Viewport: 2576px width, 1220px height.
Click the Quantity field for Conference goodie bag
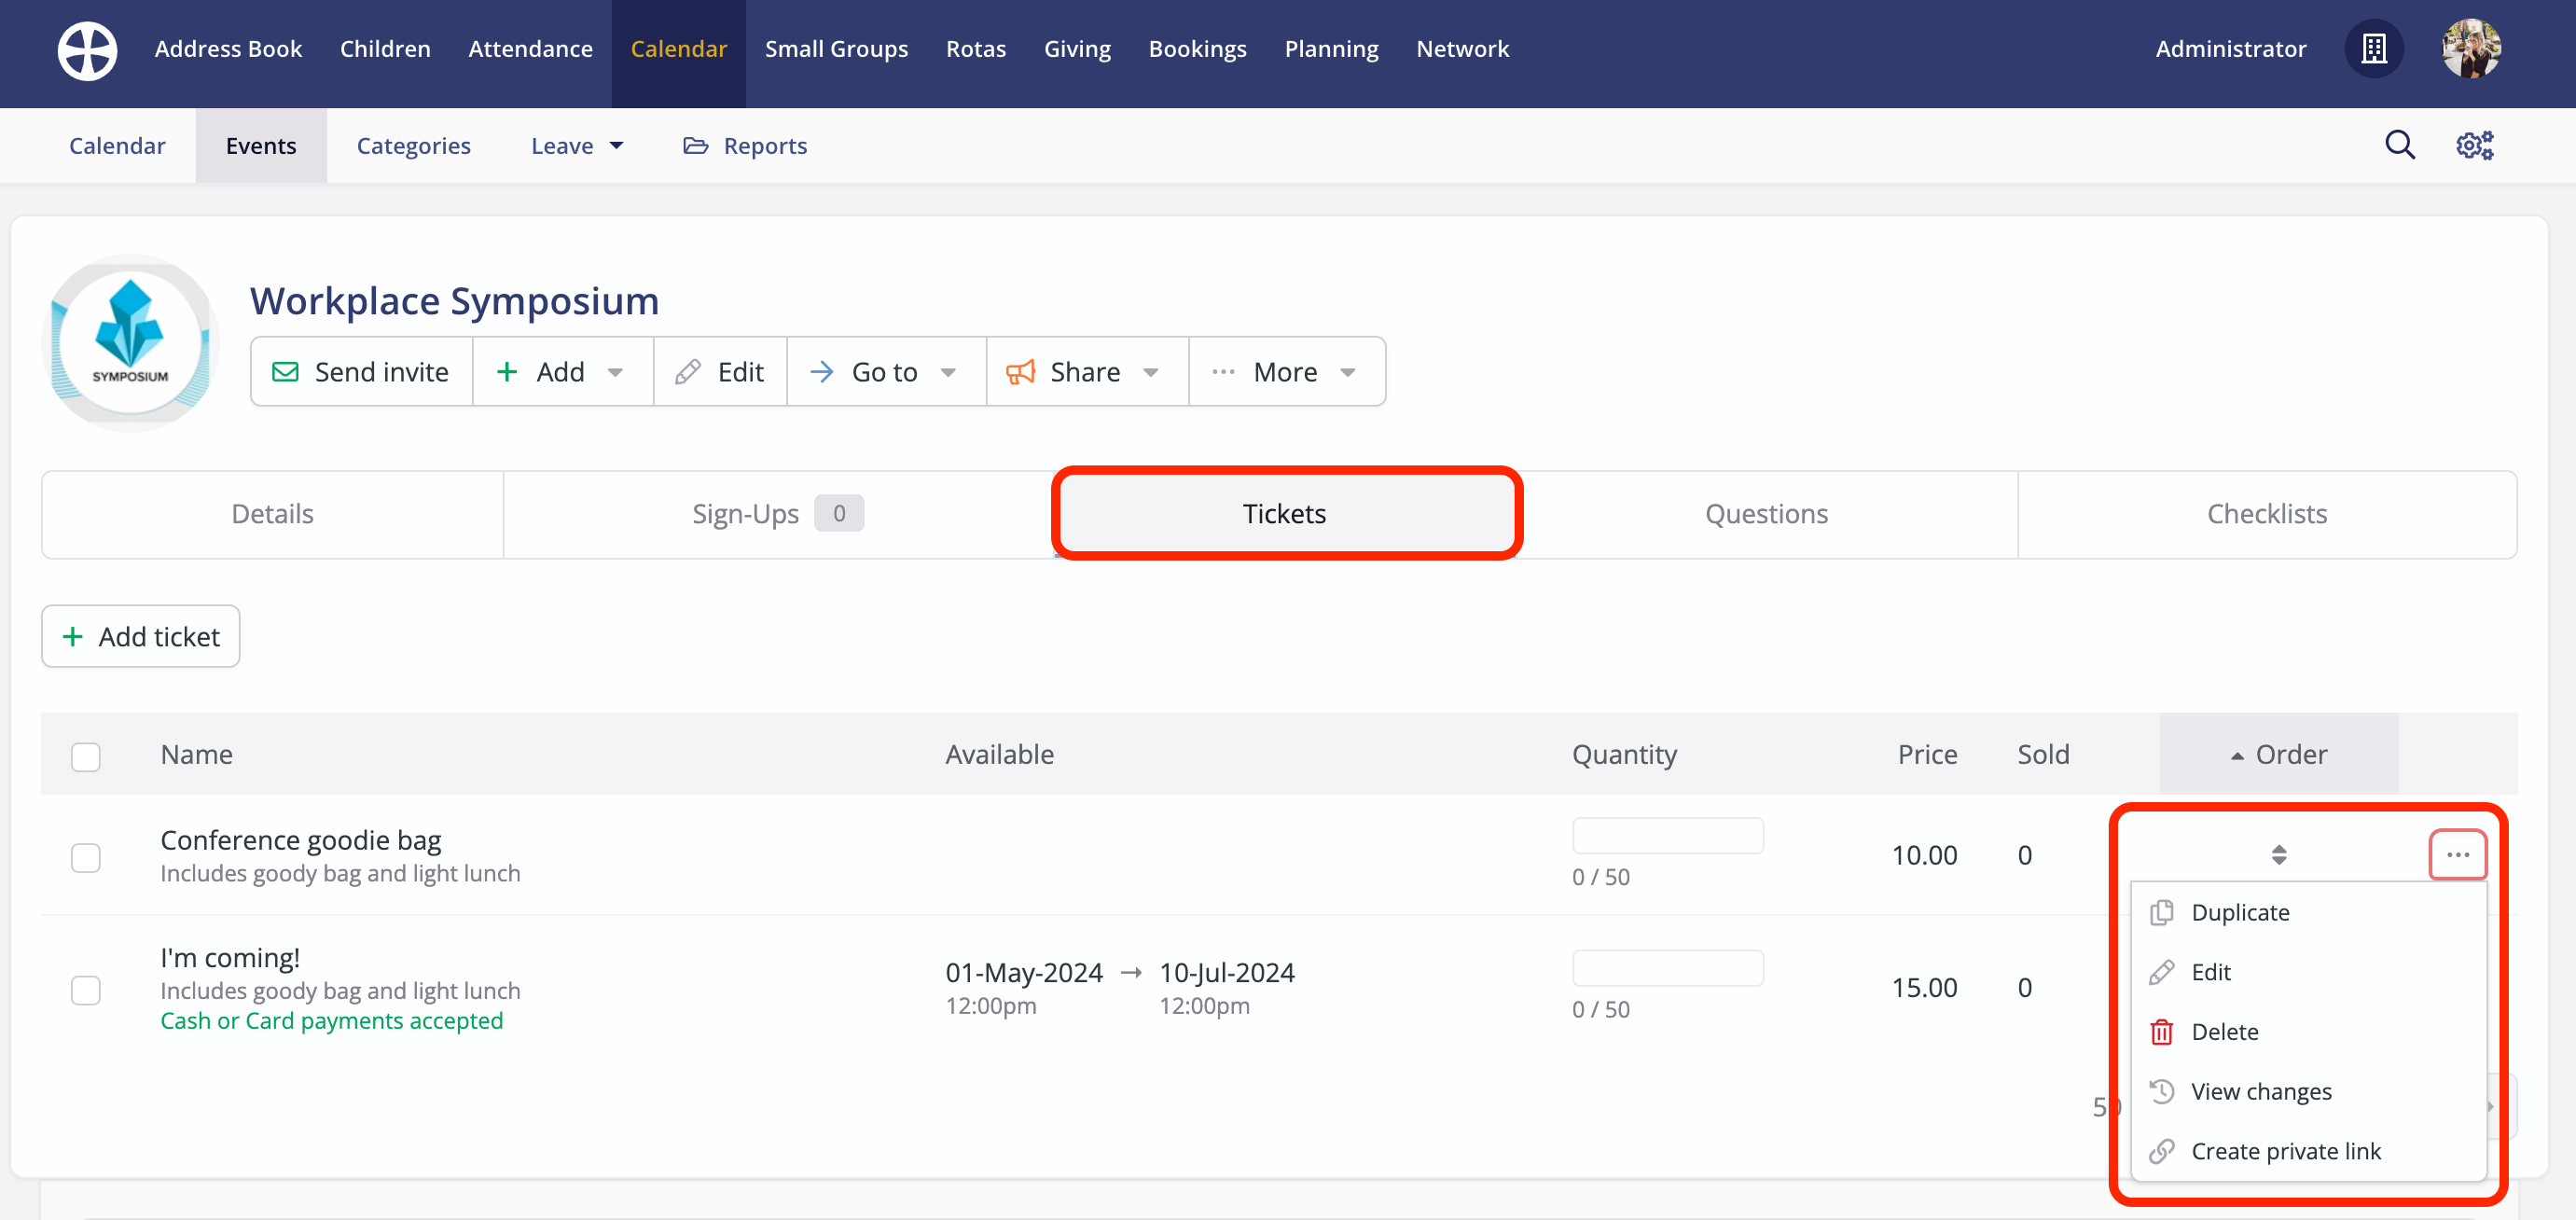click(x=1667, y=835)
